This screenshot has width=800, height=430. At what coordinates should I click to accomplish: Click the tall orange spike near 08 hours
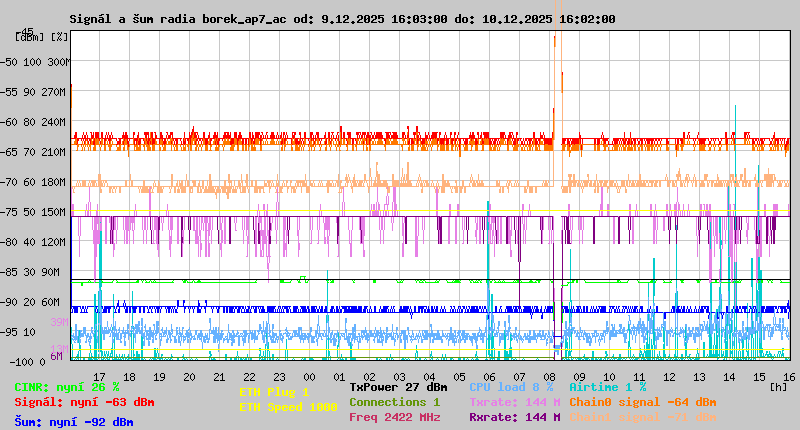click(x=554, y=80)
